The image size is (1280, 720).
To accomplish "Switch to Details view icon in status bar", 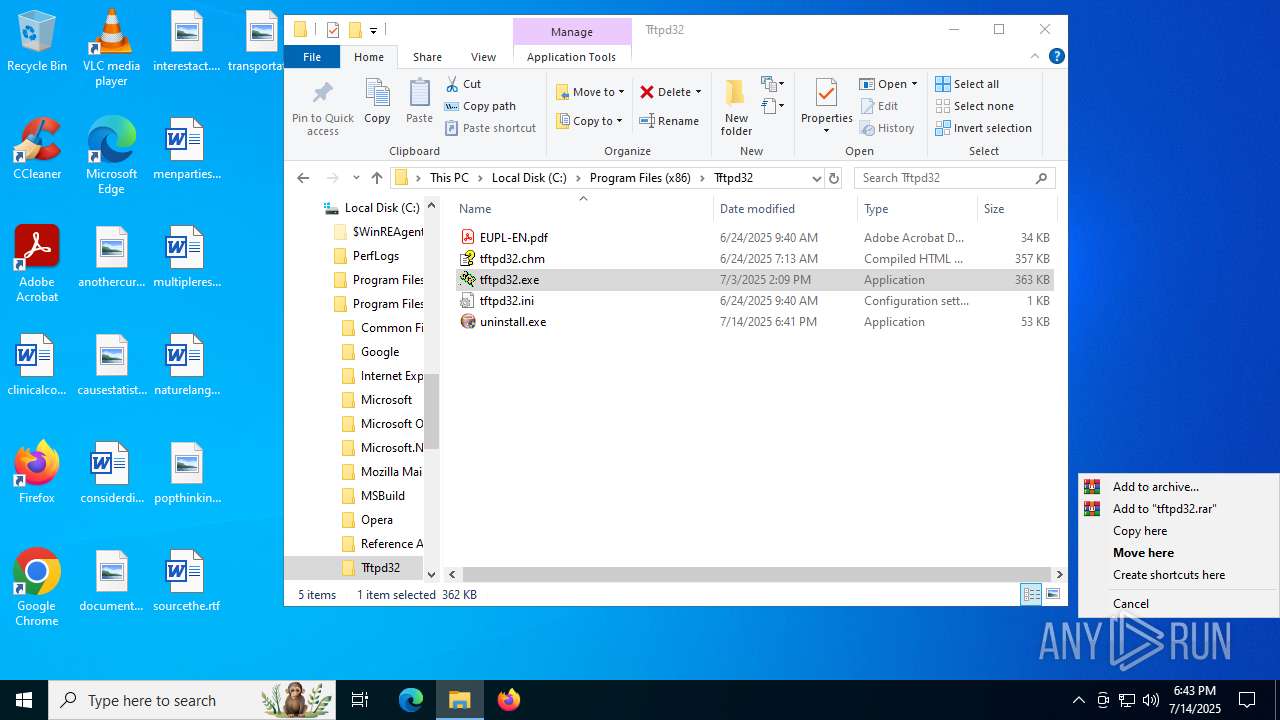I will [1031, 595].
